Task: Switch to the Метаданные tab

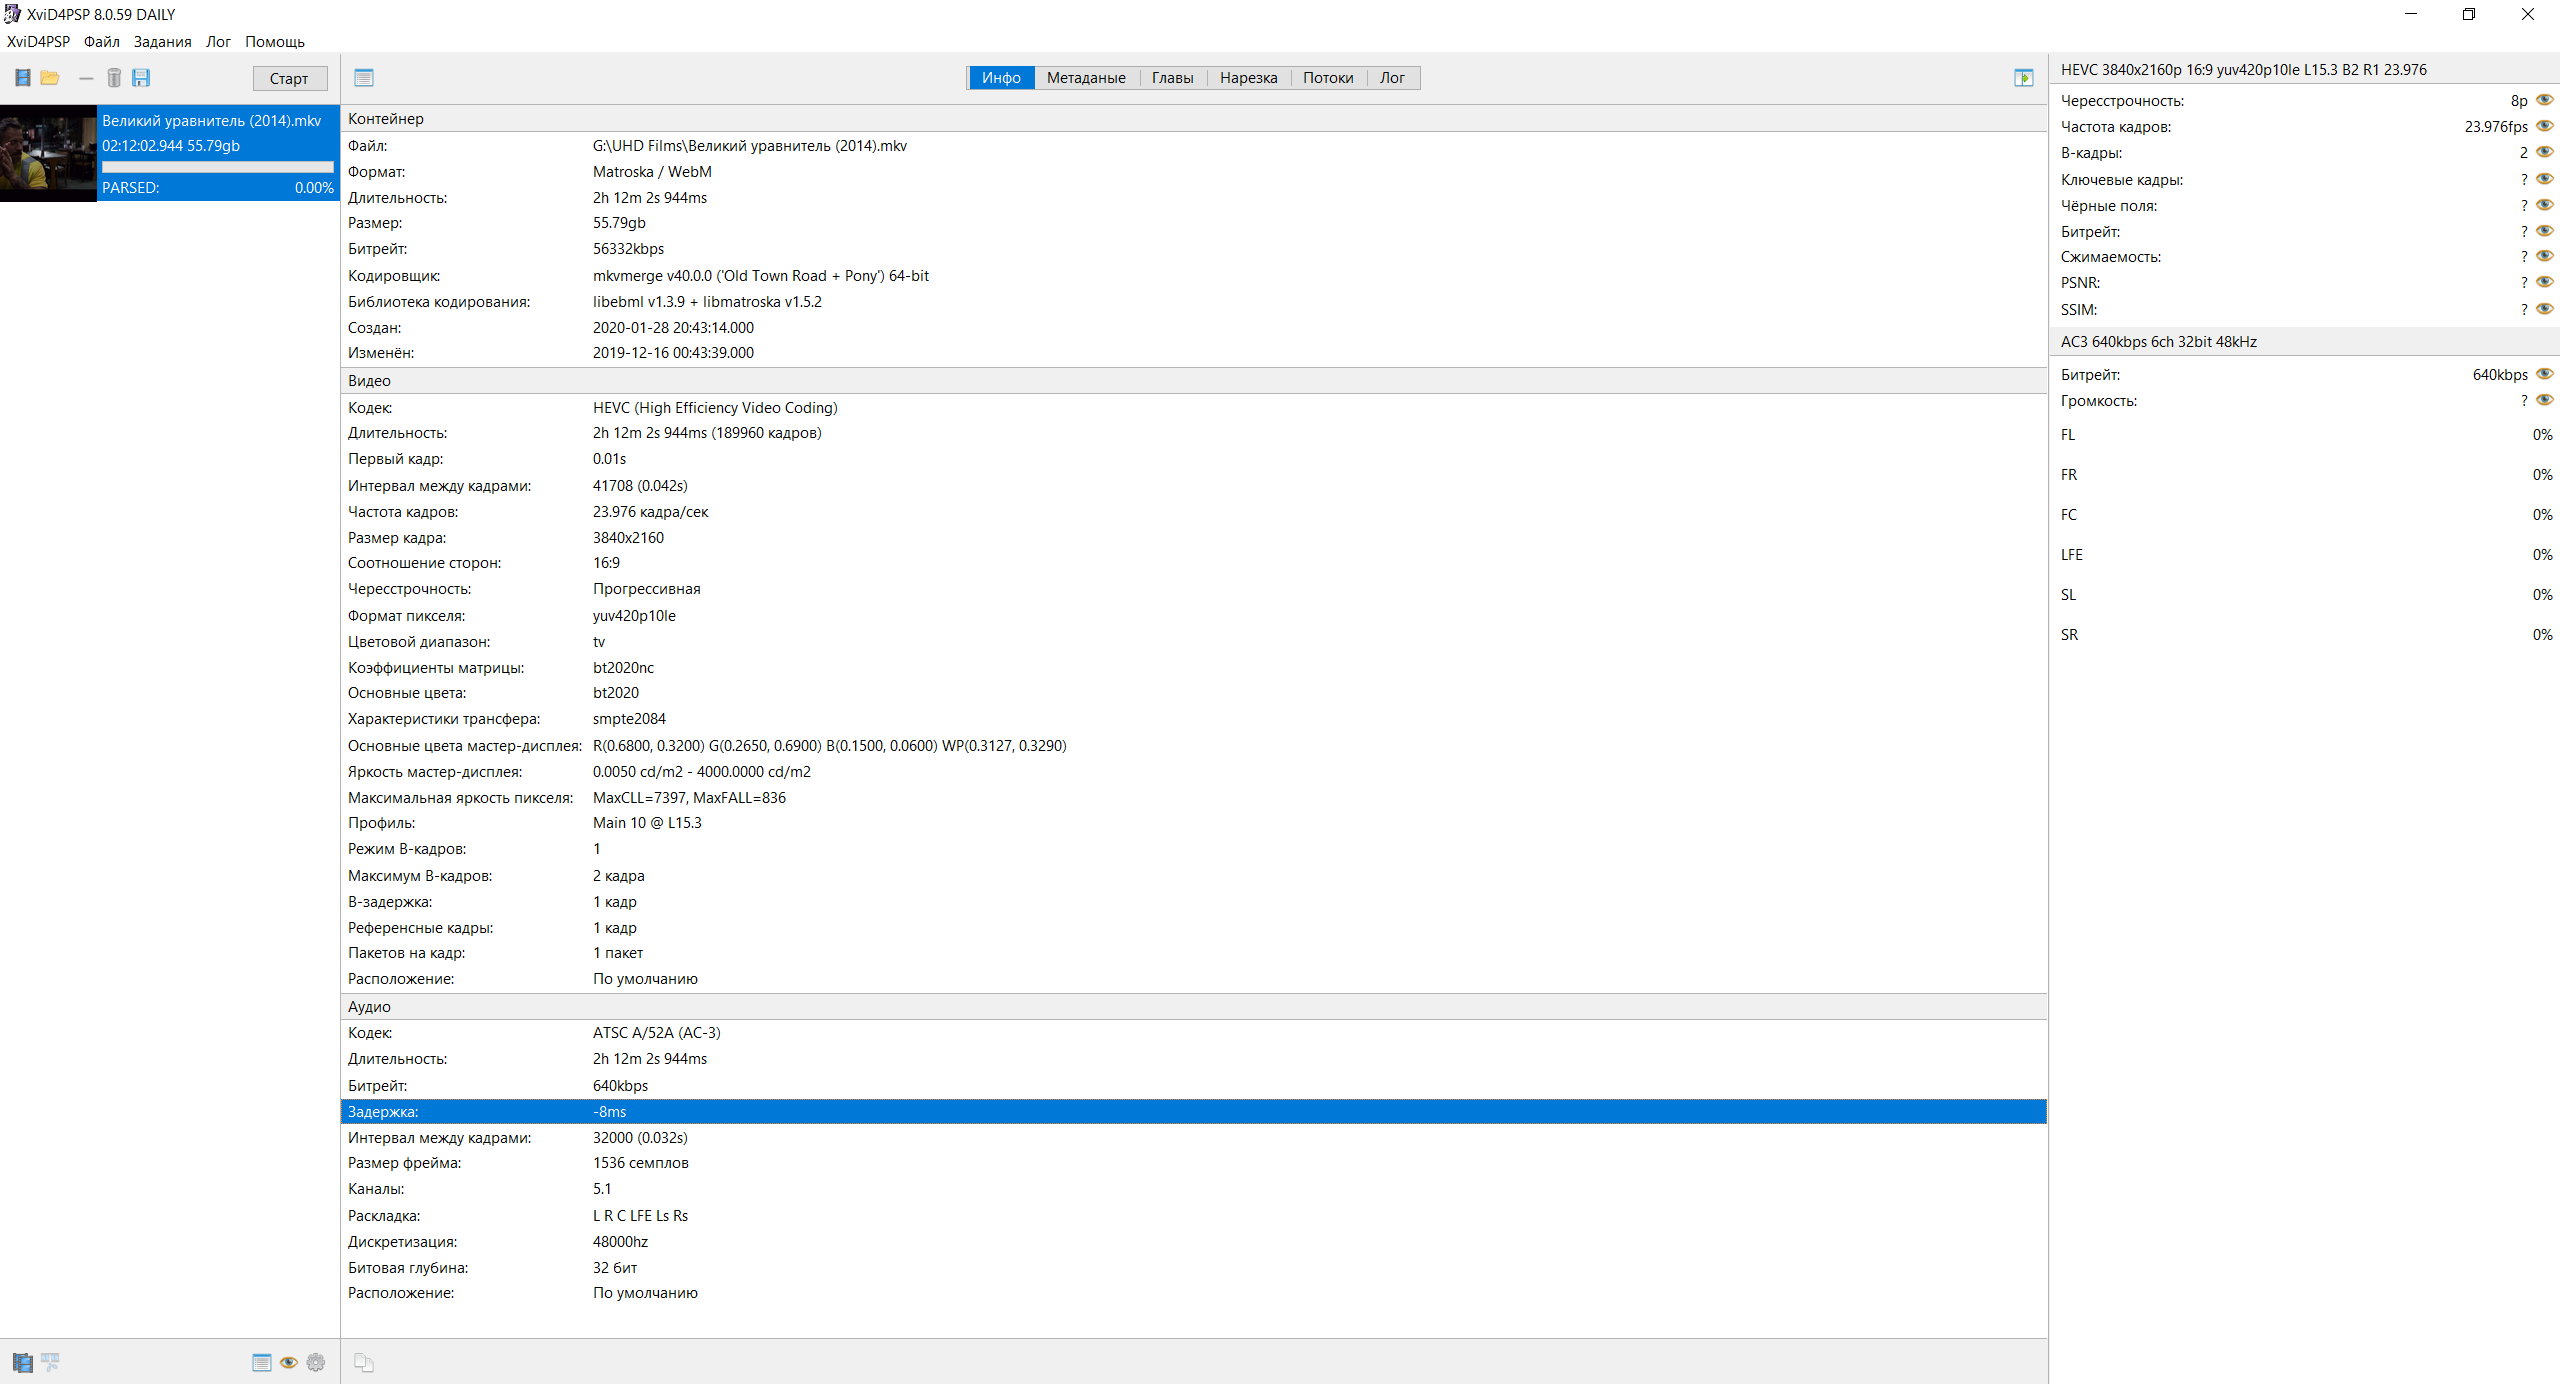Action: coord(1085,78)
